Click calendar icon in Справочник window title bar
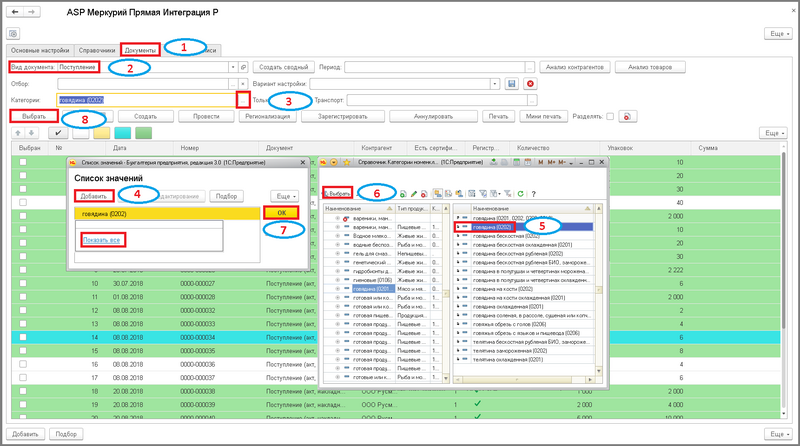 [528, 162]
